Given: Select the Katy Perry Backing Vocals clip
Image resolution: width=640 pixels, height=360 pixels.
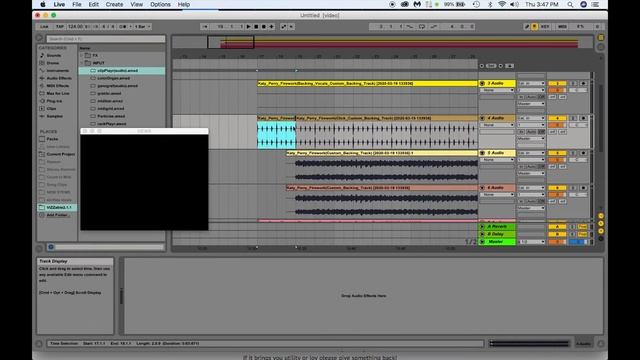Looking at the screenshot, I should tap(367, 83).
